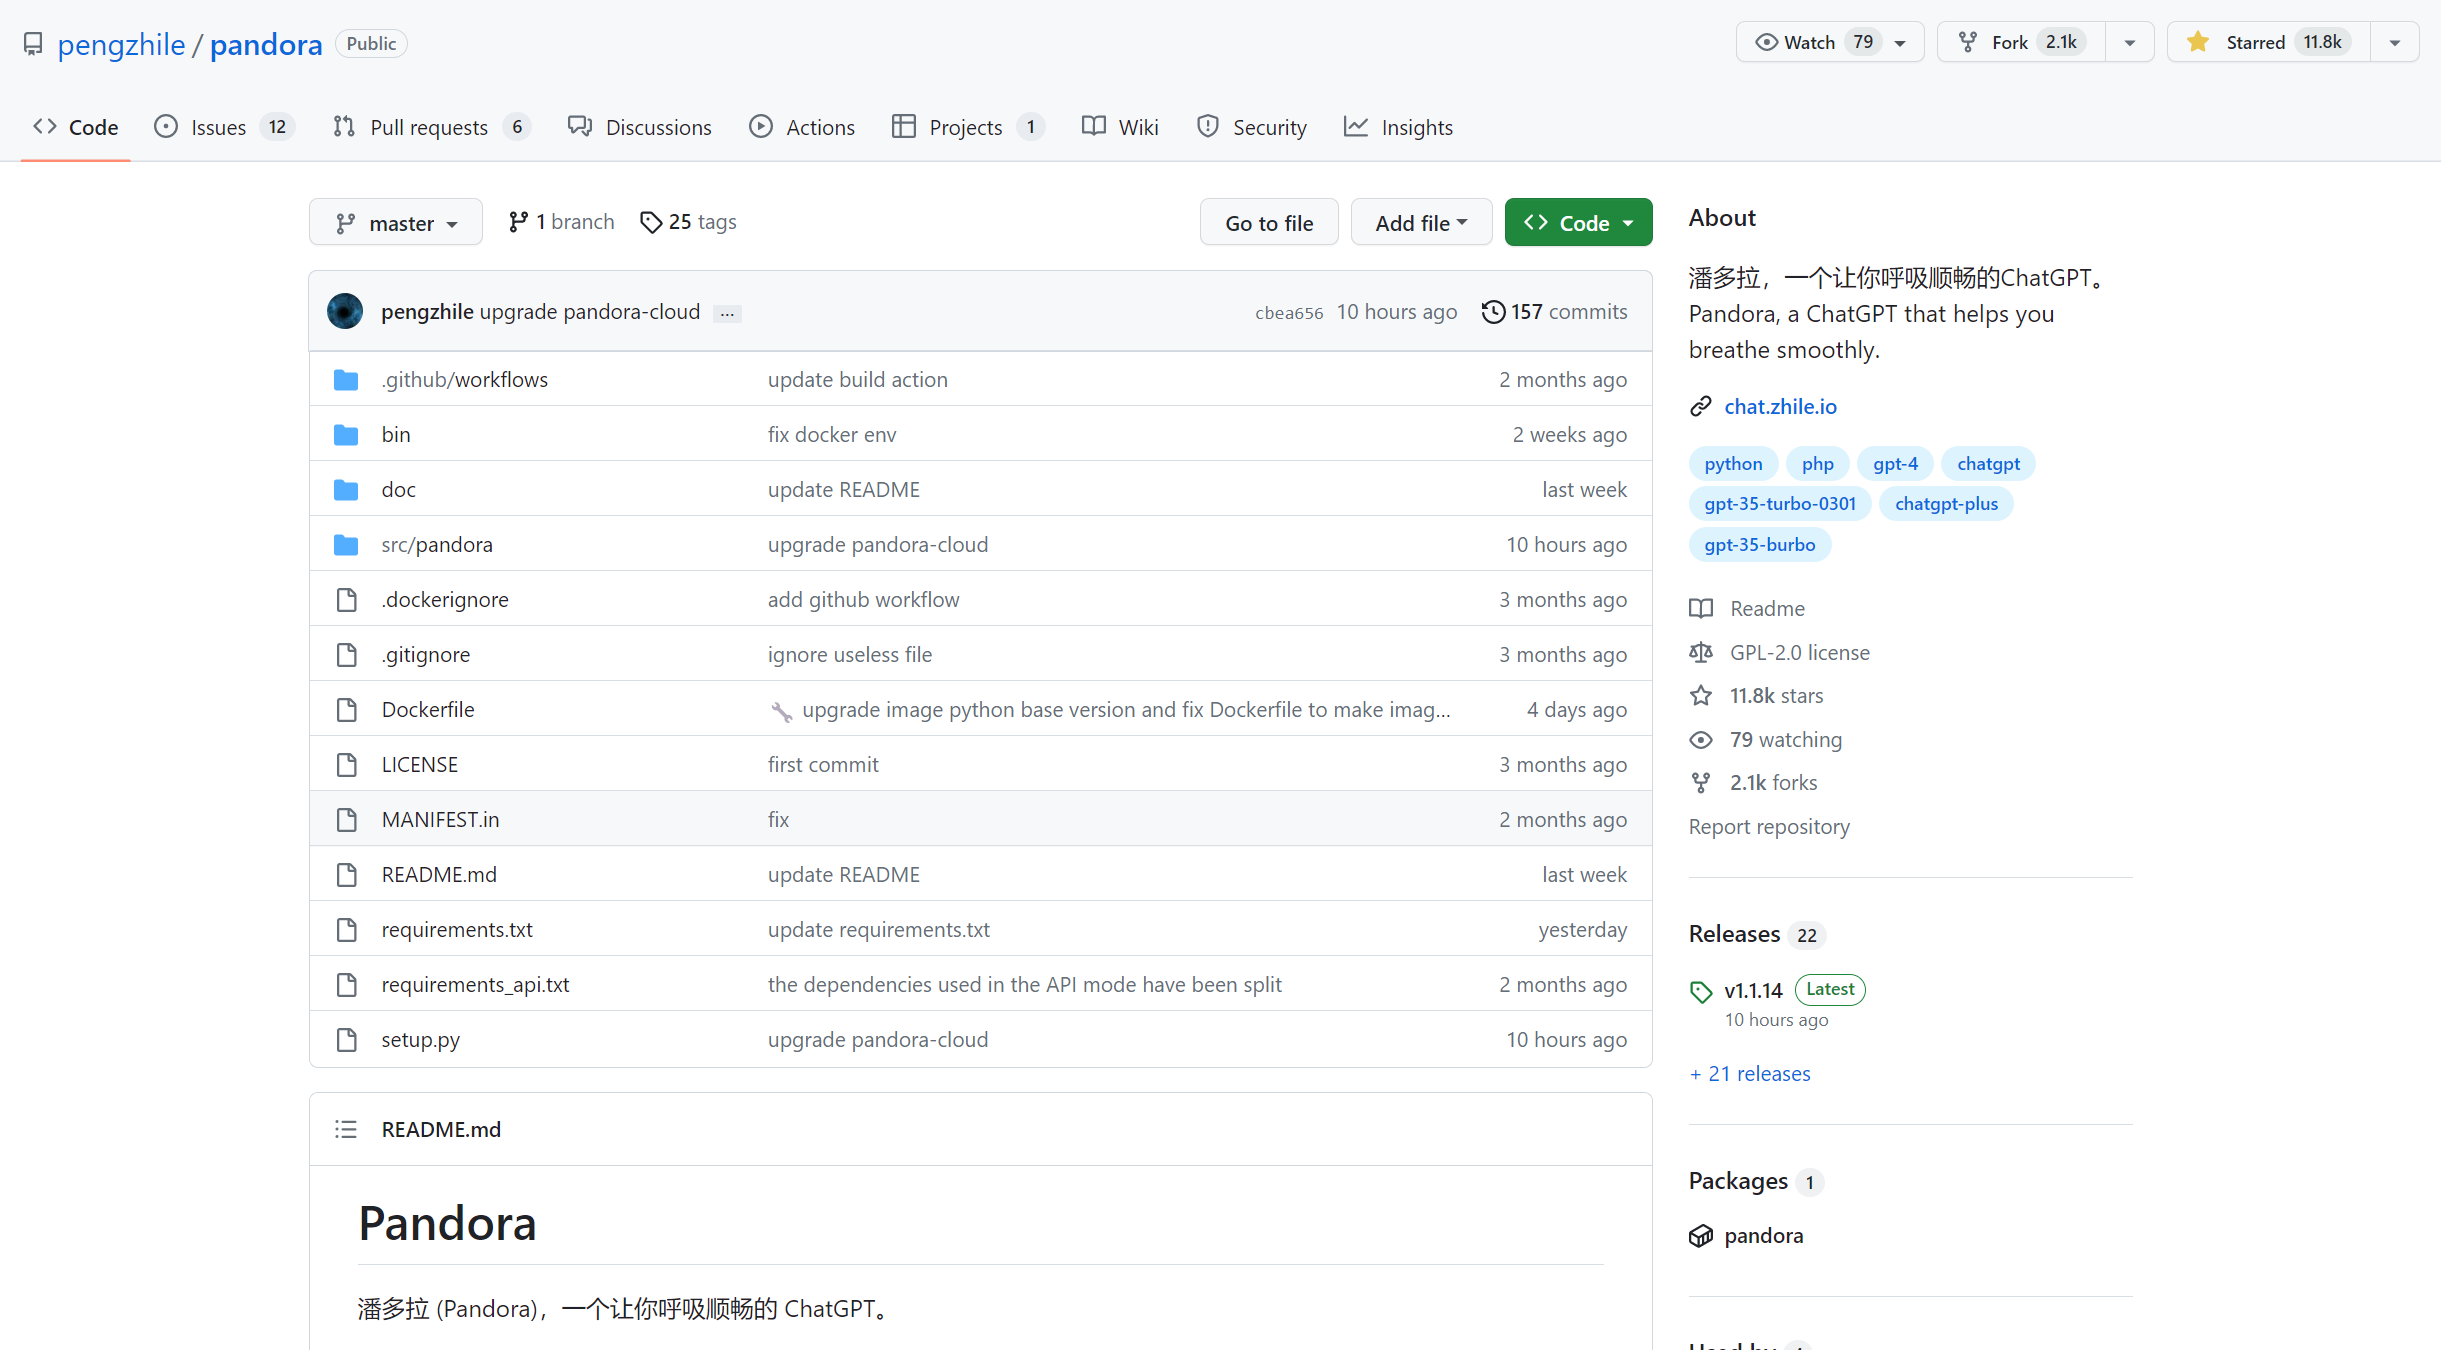Click the commit history clock icon
2441x1350 pixels.
[1493, 312]
